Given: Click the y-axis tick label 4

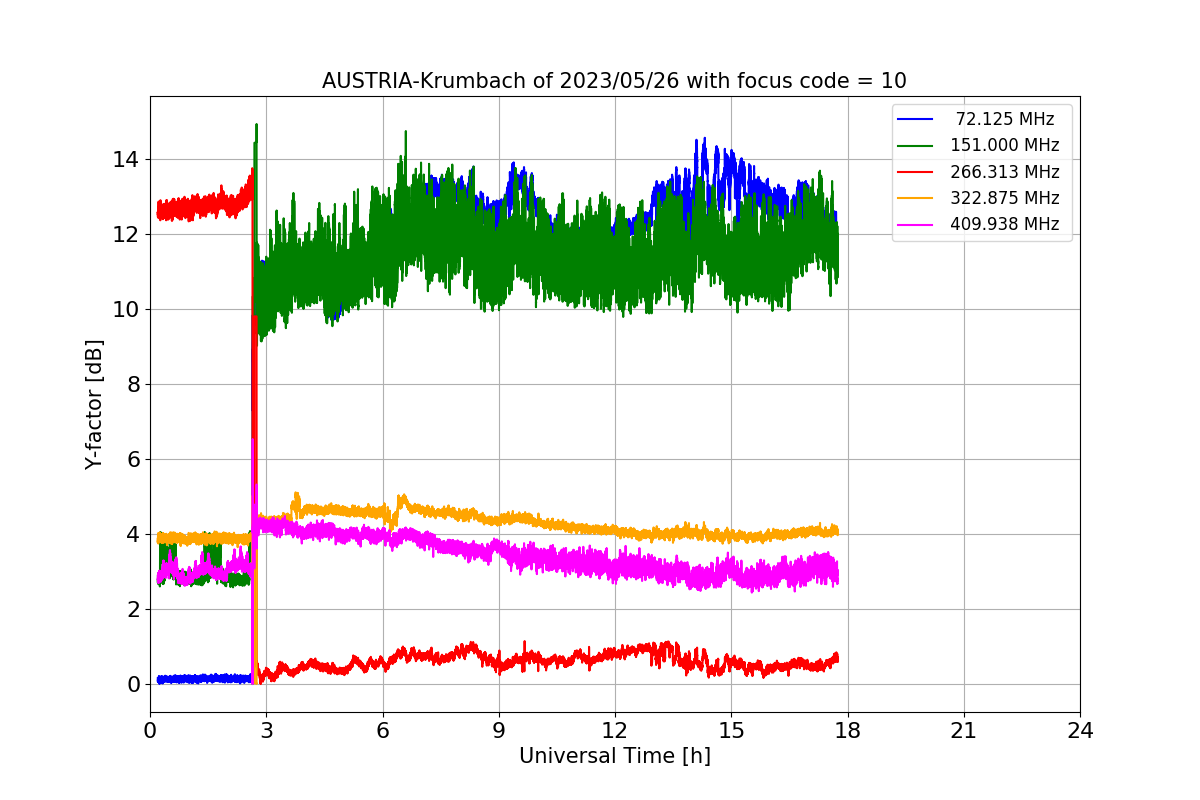Looking at the screenshot, I should click(134, 535).
